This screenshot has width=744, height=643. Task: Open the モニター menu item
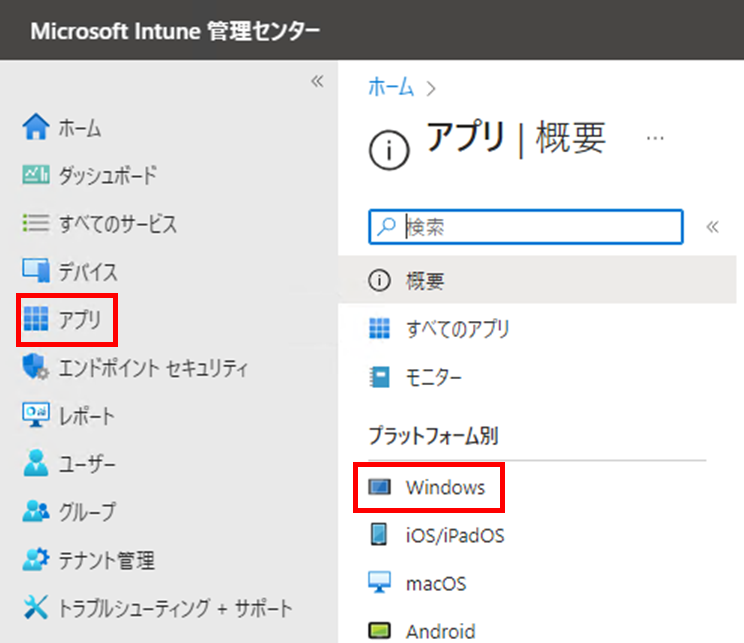[x=537, y=377]
